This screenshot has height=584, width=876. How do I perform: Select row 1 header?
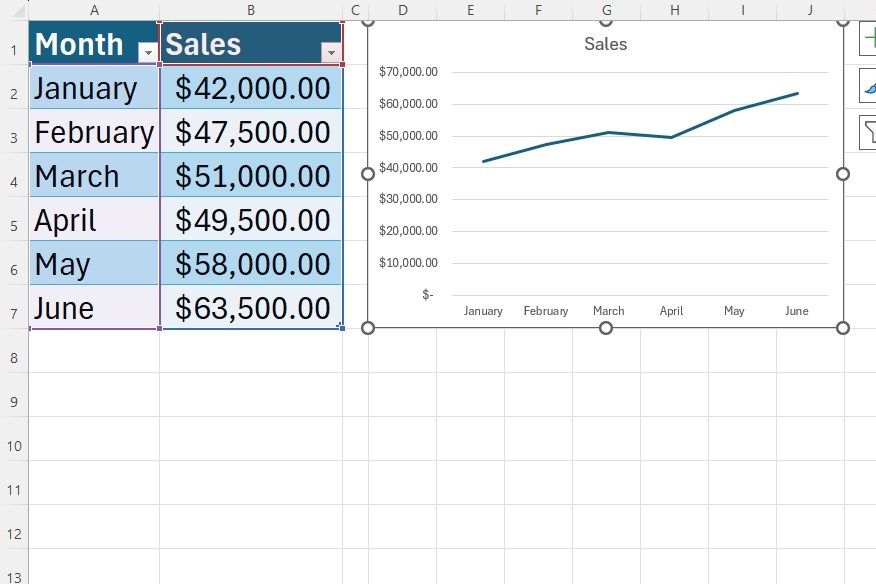point(14,43)
